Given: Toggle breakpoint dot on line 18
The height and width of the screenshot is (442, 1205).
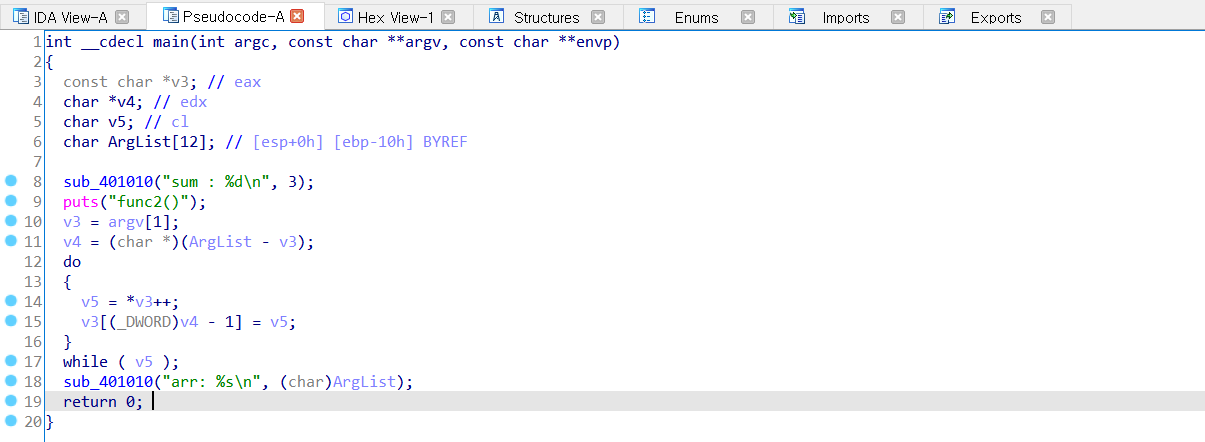Looking at the screenshot, I should click(11, 381).
